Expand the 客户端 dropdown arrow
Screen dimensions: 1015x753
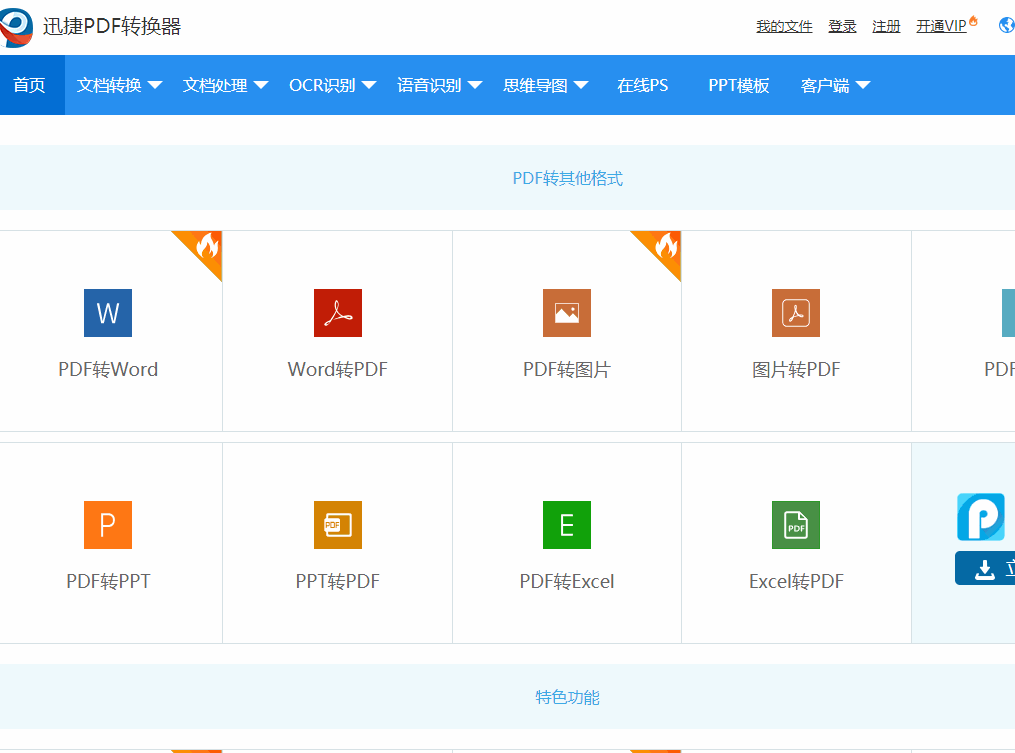(863, 85)
